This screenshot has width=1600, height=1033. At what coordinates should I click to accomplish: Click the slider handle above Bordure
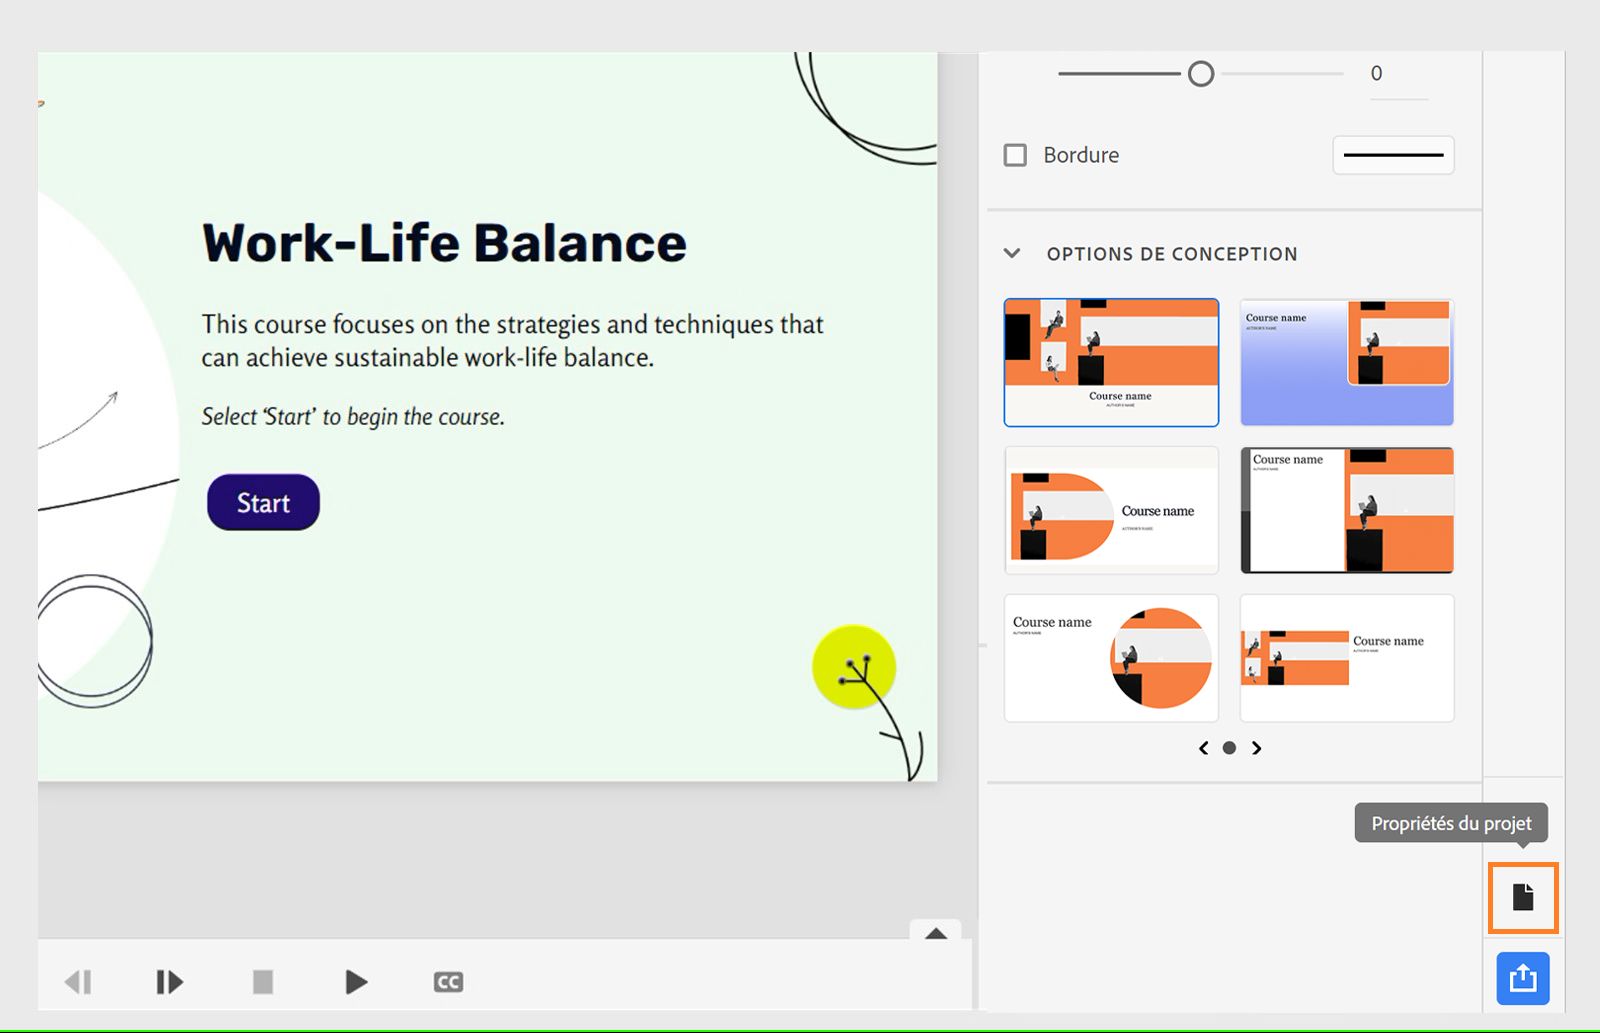[x=1201, y=74]
